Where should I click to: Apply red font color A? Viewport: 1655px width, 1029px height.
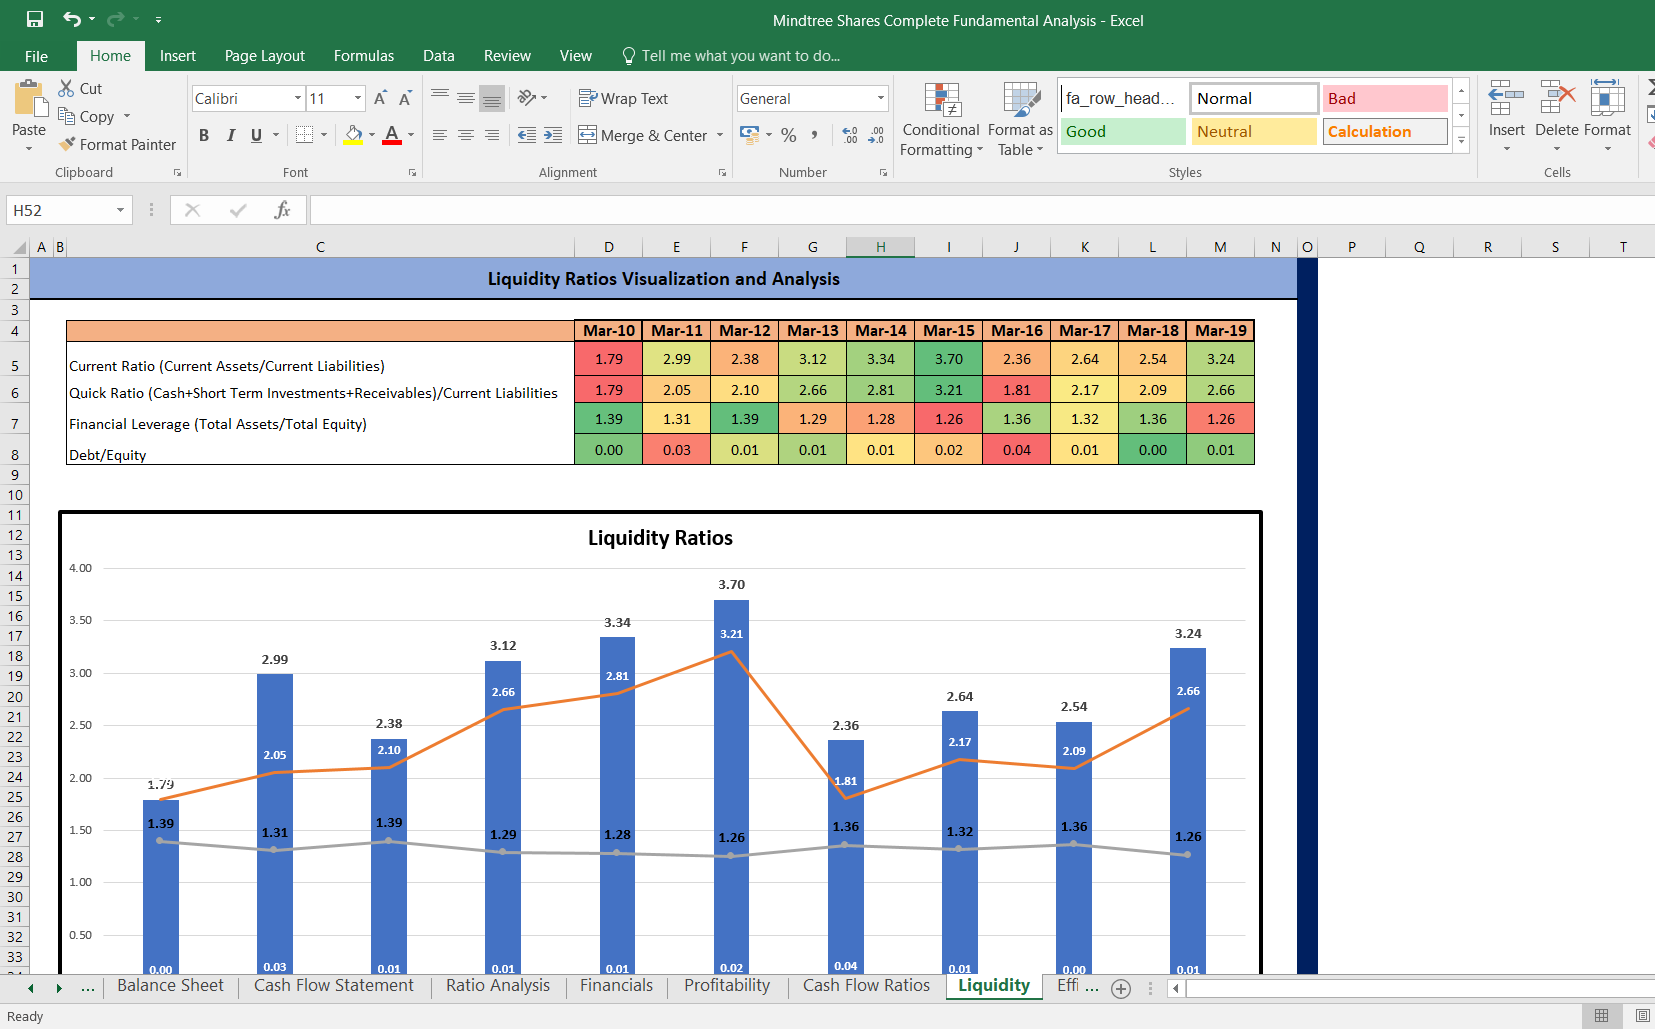392,134
